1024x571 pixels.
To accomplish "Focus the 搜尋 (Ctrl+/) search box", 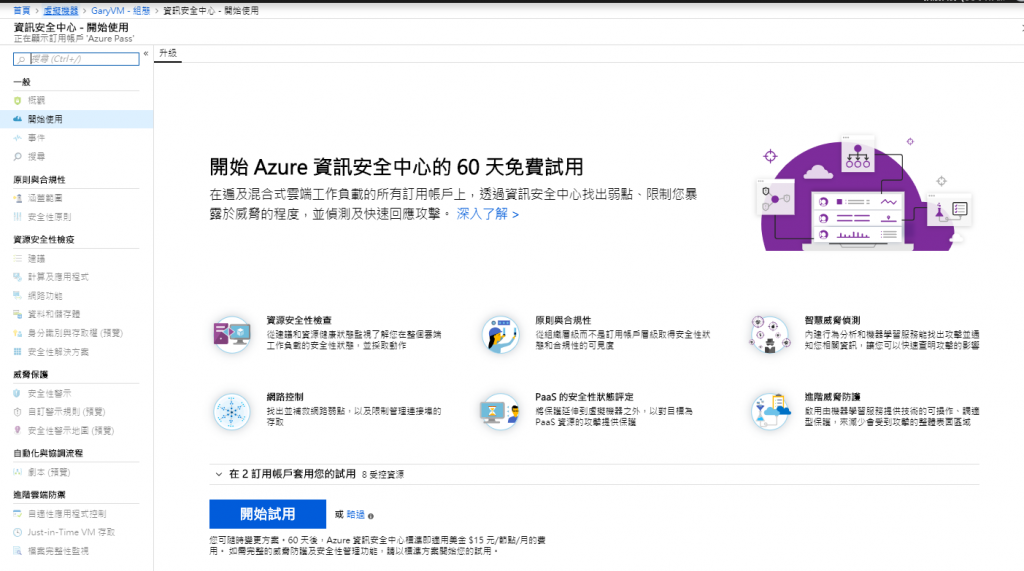I will pos(76,59).
